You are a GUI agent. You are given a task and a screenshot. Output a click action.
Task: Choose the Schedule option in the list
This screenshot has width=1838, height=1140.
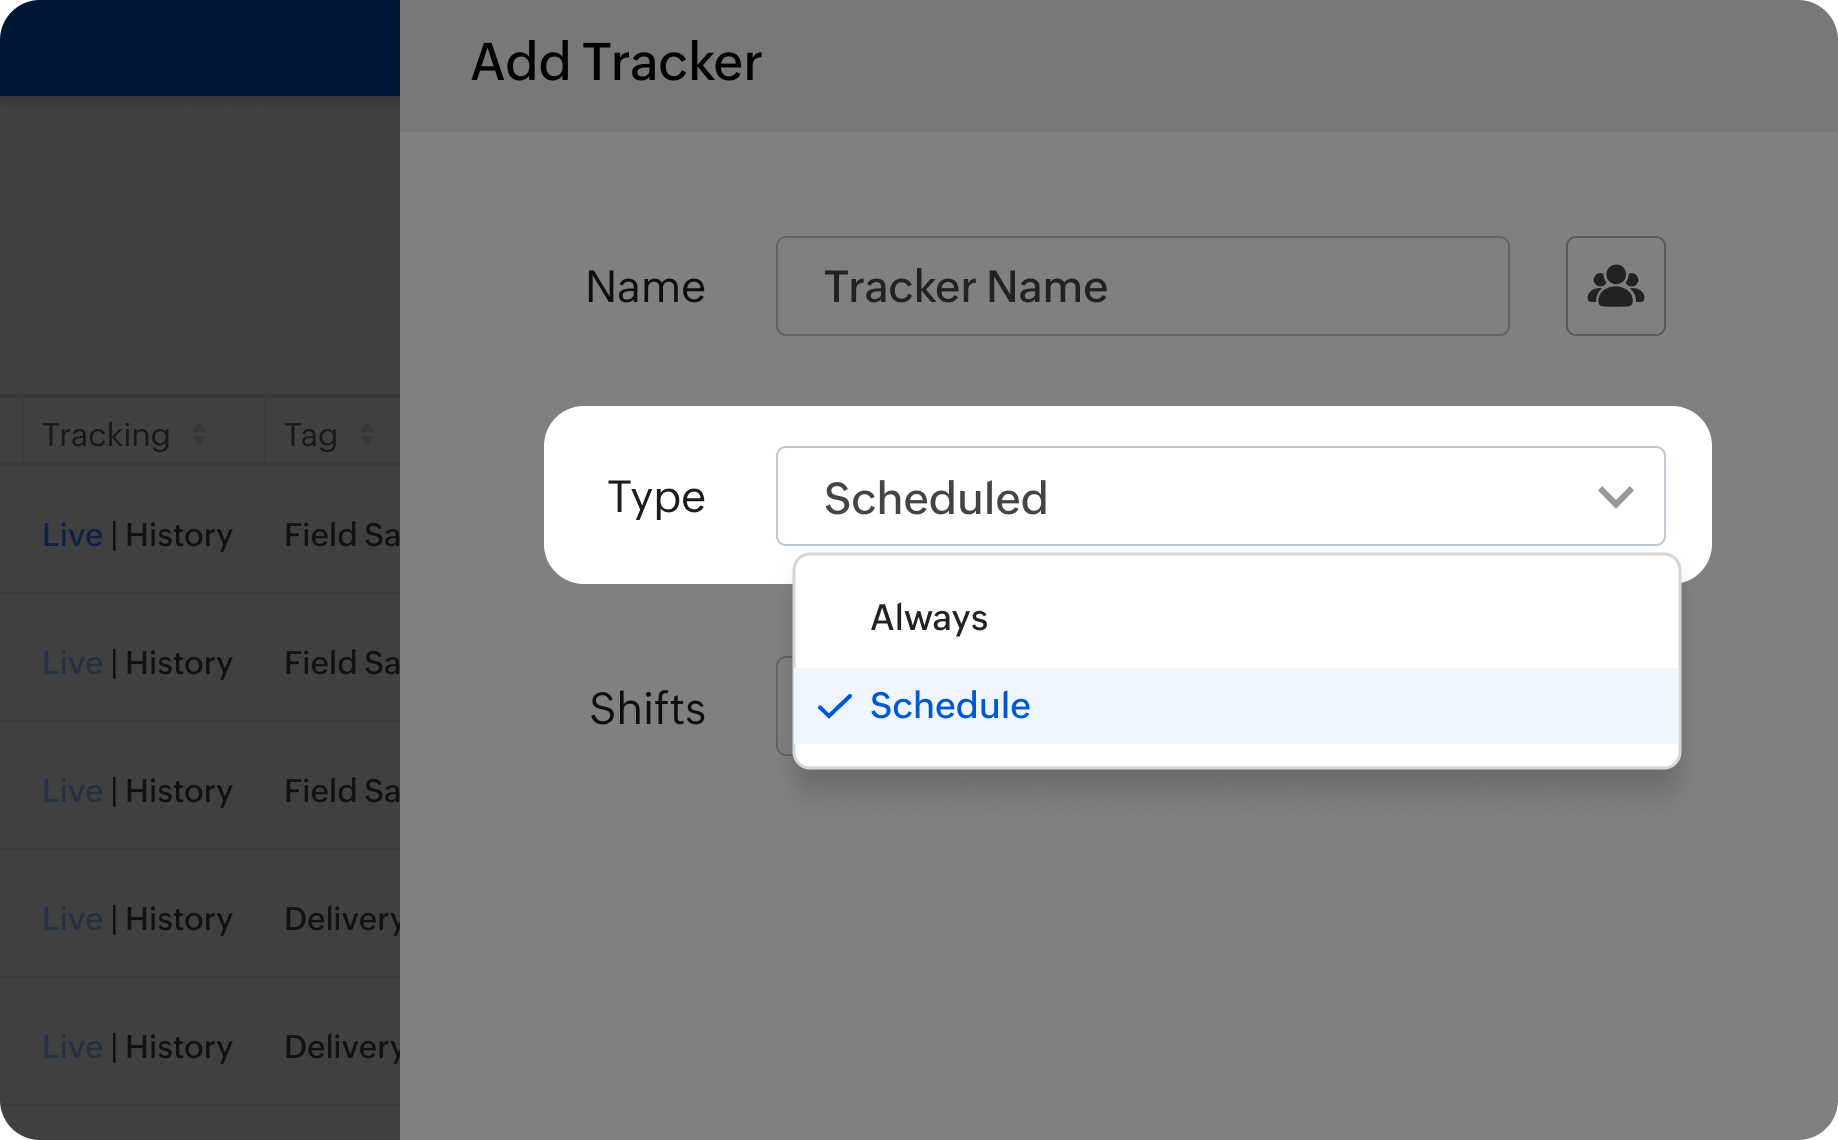click(950, 706)
